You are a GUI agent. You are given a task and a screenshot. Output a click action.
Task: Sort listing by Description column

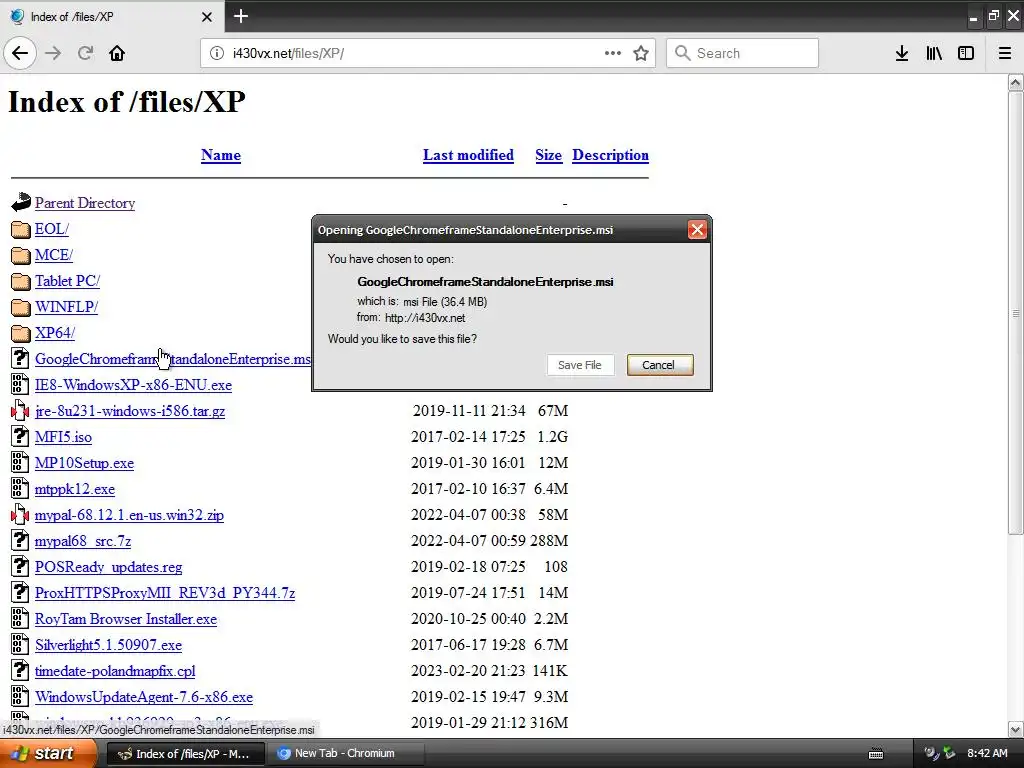tap(611, 155)
